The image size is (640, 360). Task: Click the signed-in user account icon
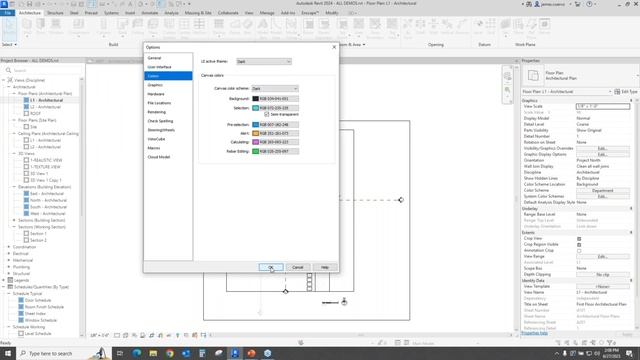[x=537, y=4]
